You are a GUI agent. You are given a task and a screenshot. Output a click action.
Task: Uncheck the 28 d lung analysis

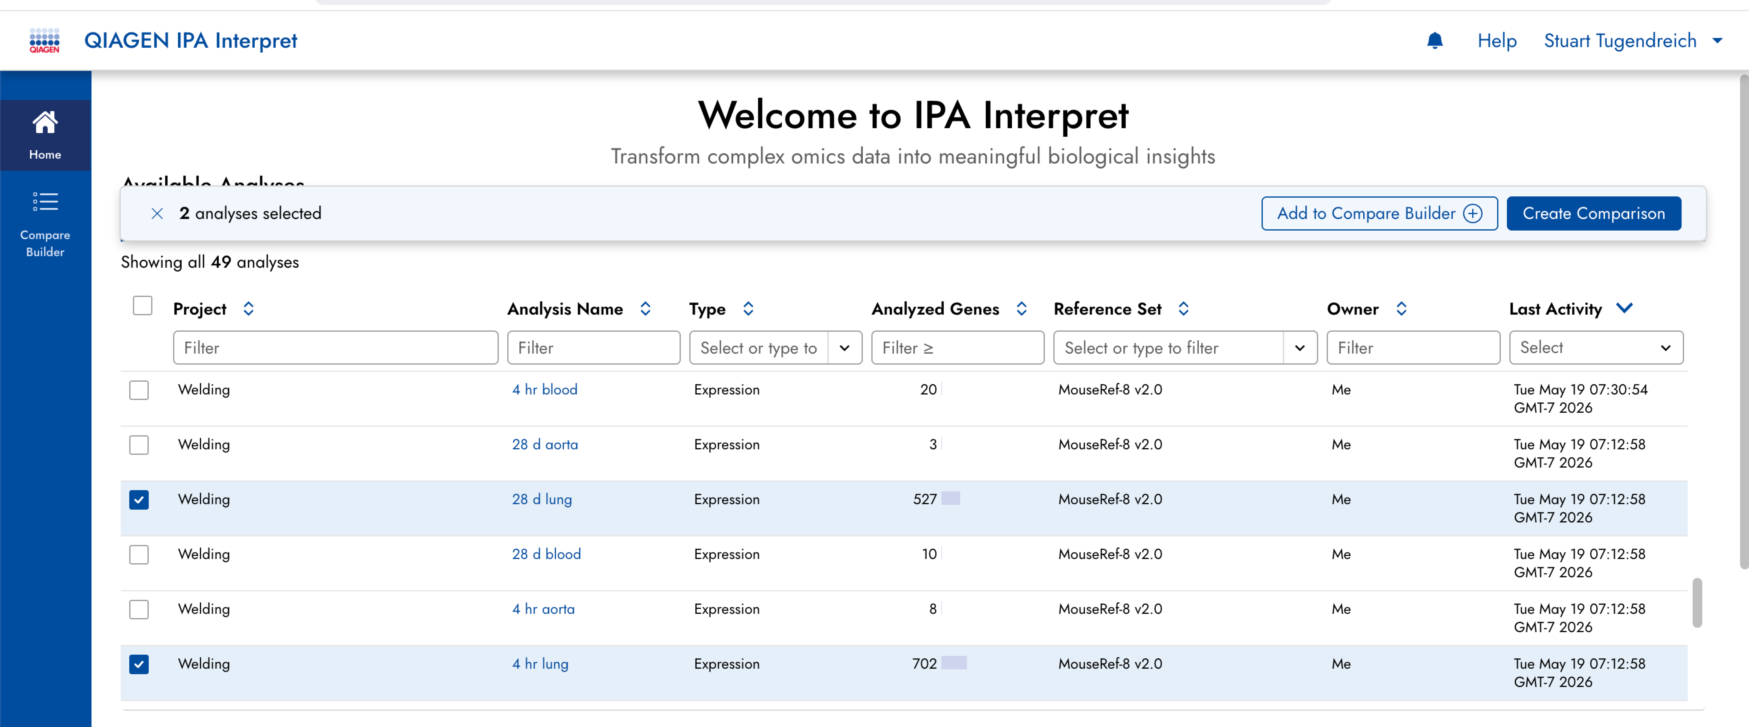(x=139, y=500)
